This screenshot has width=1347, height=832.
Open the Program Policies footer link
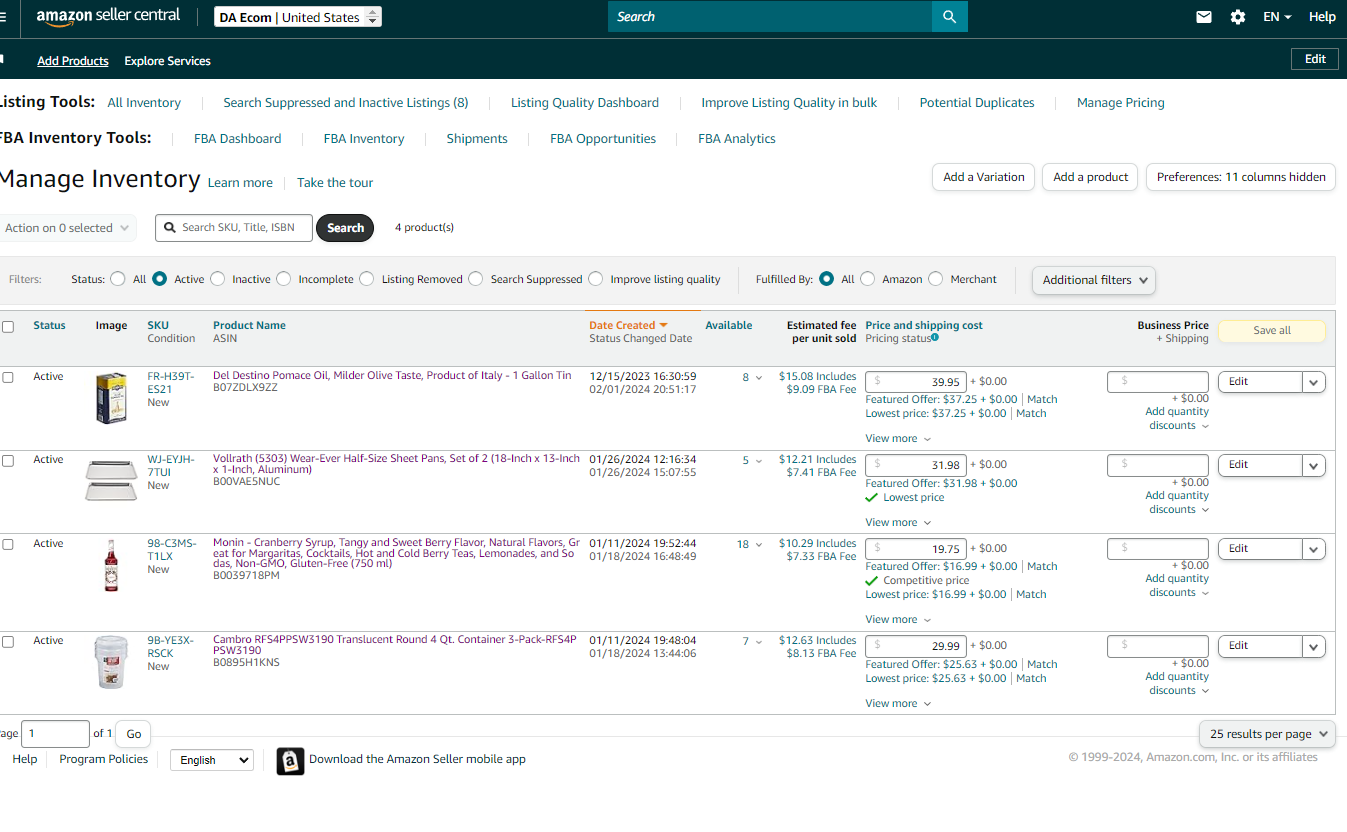[x=104, y=759]
